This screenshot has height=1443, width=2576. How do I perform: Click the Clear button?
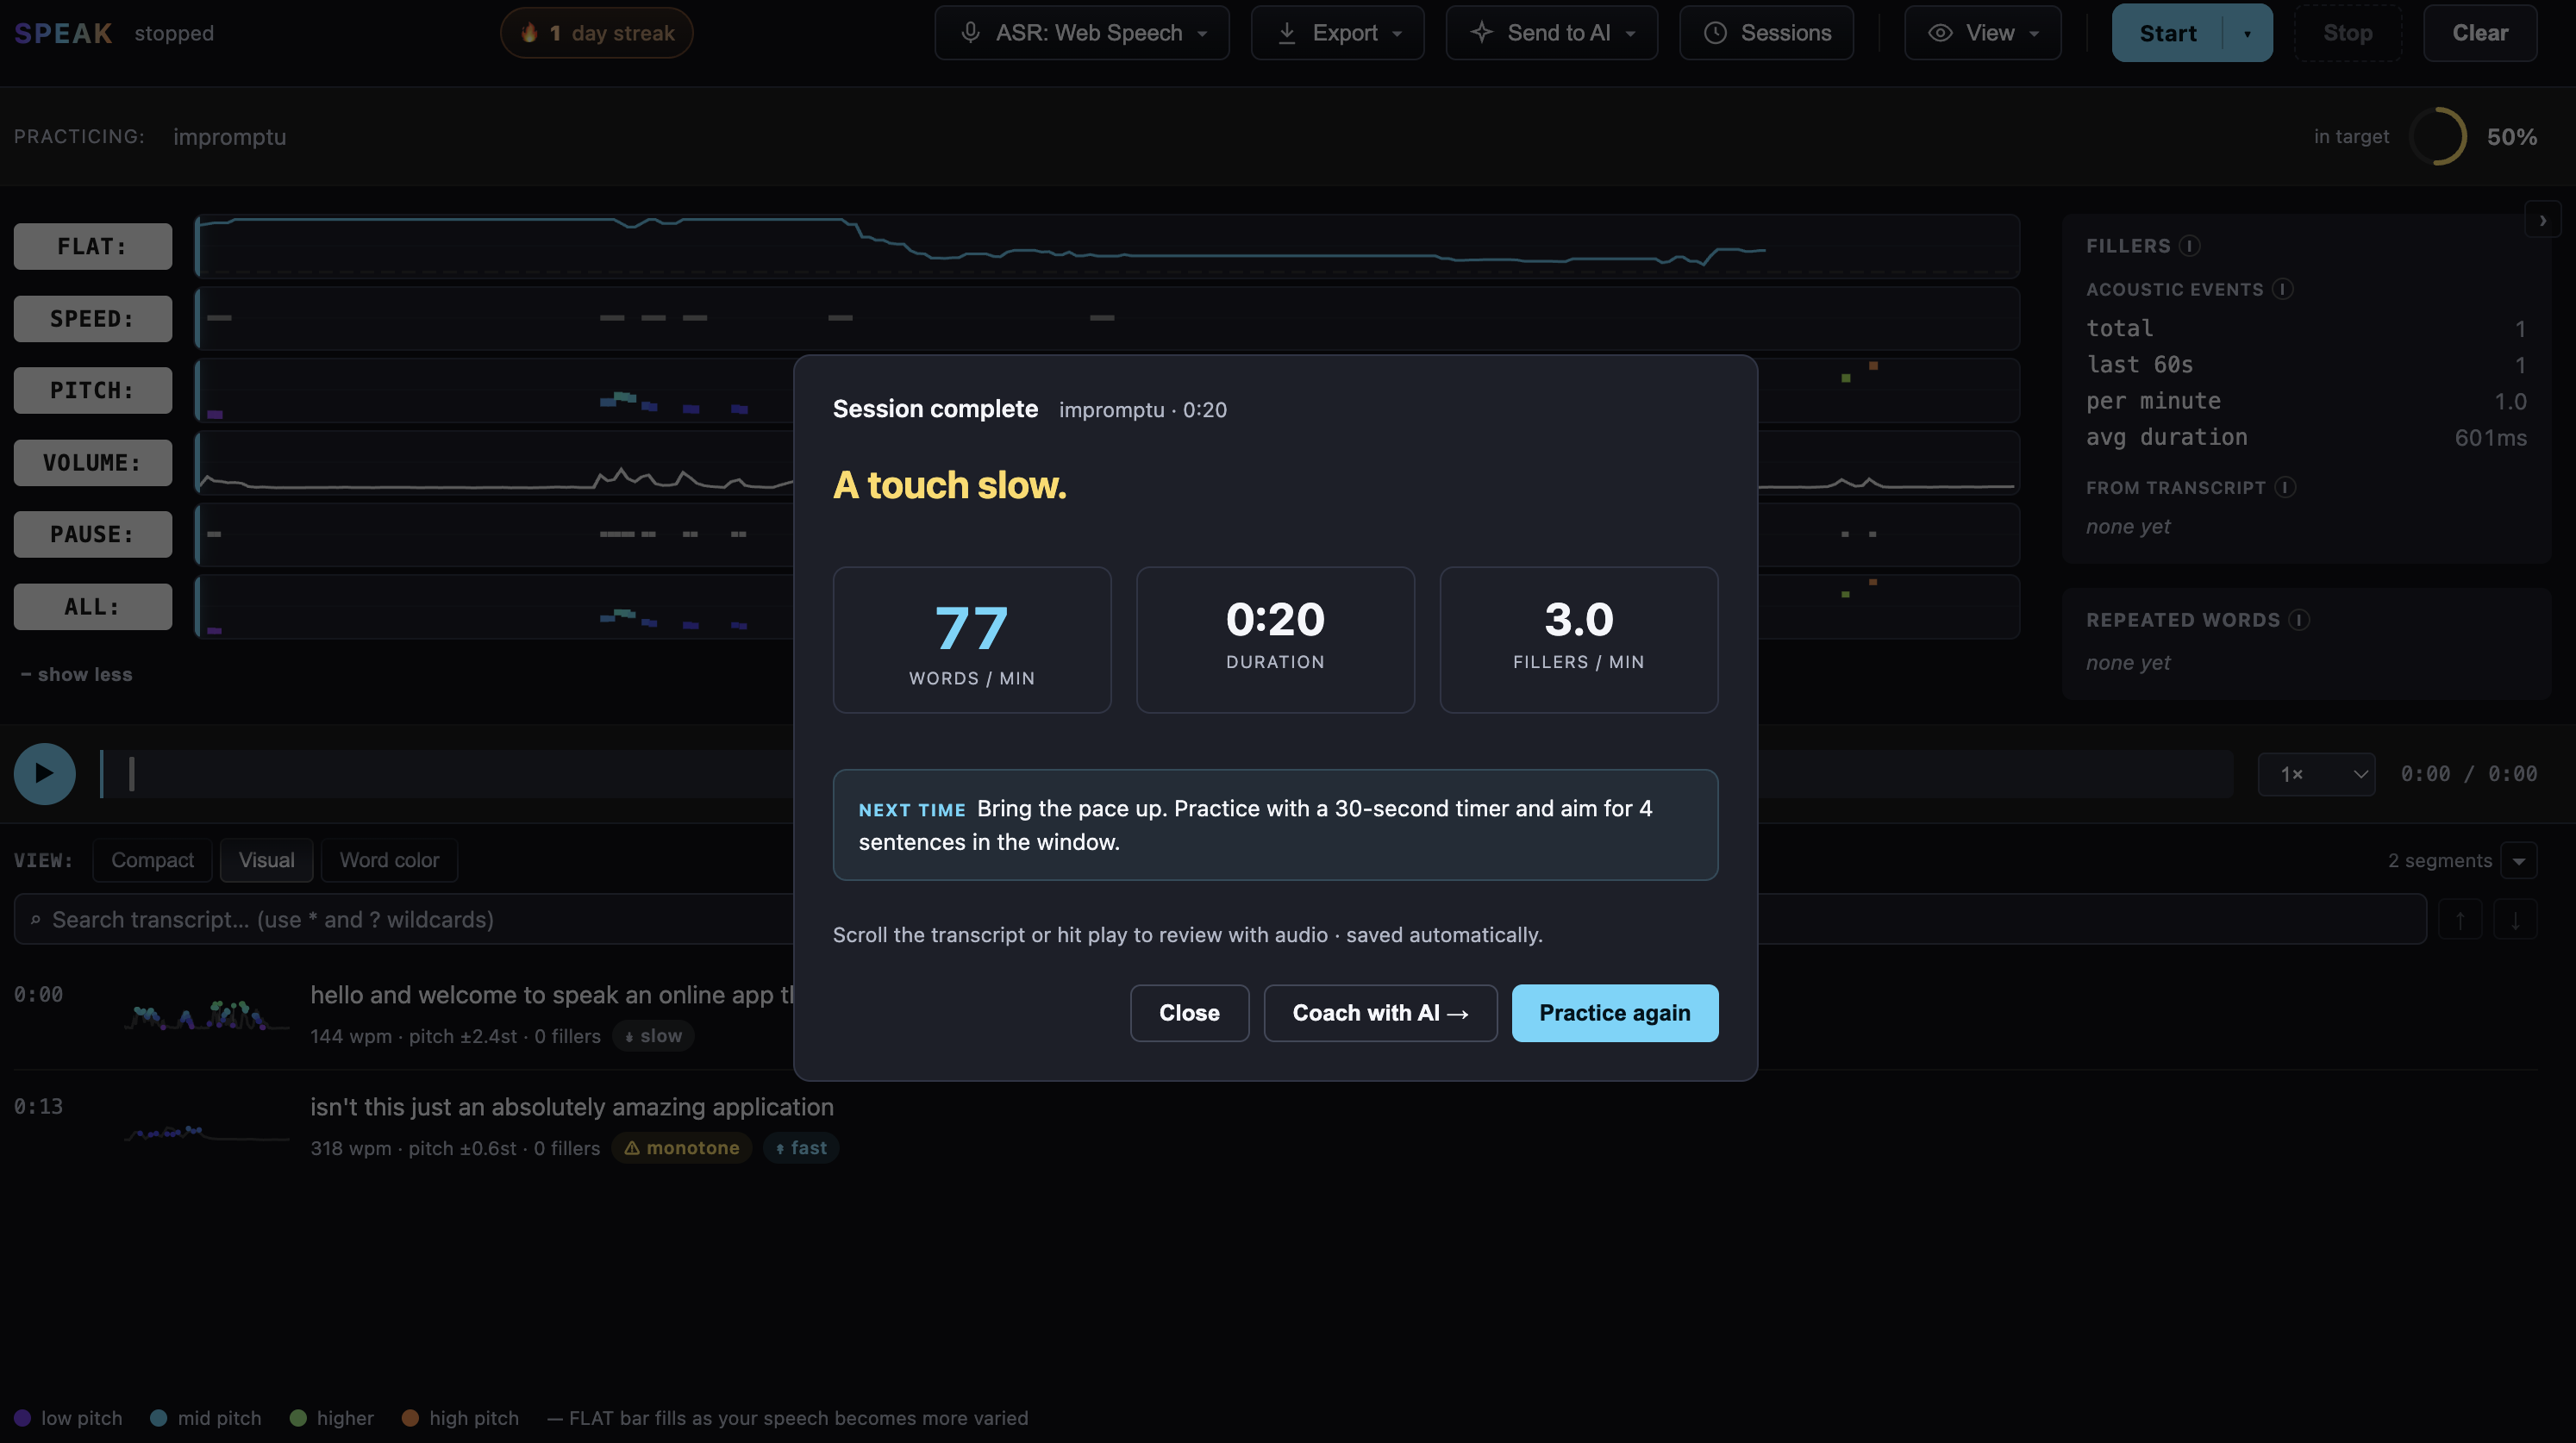pyautogui.click(x=2480, y=33)
